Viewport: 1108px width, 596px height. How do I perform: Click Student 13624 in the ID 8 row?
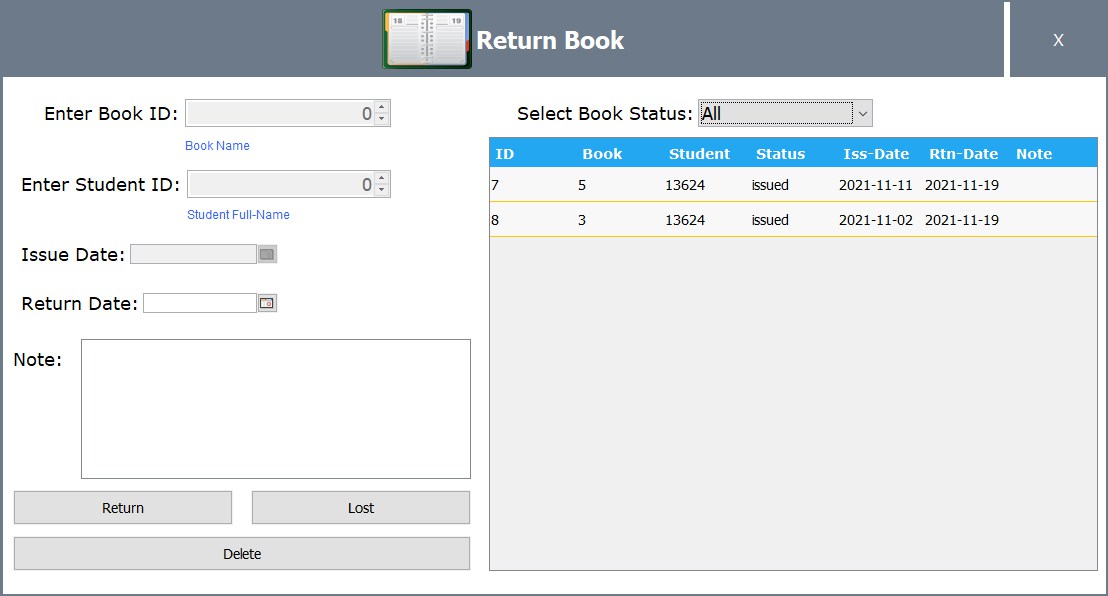coord(685,220)
